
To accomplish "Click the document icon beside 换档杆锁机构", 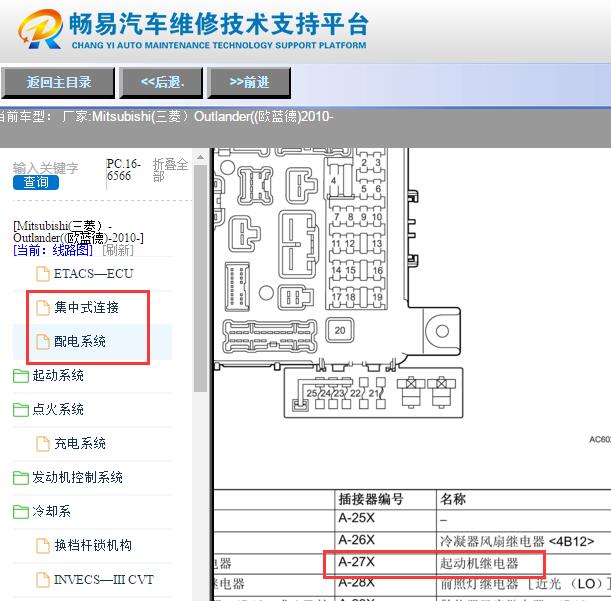I will (43, 545).
